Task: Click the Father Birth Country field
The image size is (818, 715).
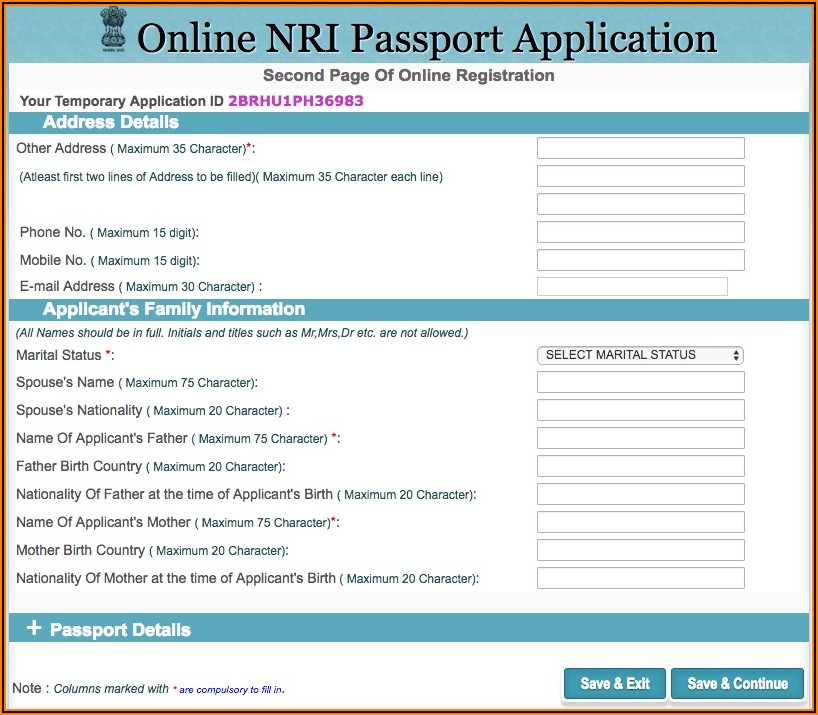Action: [x=640, y=466]
